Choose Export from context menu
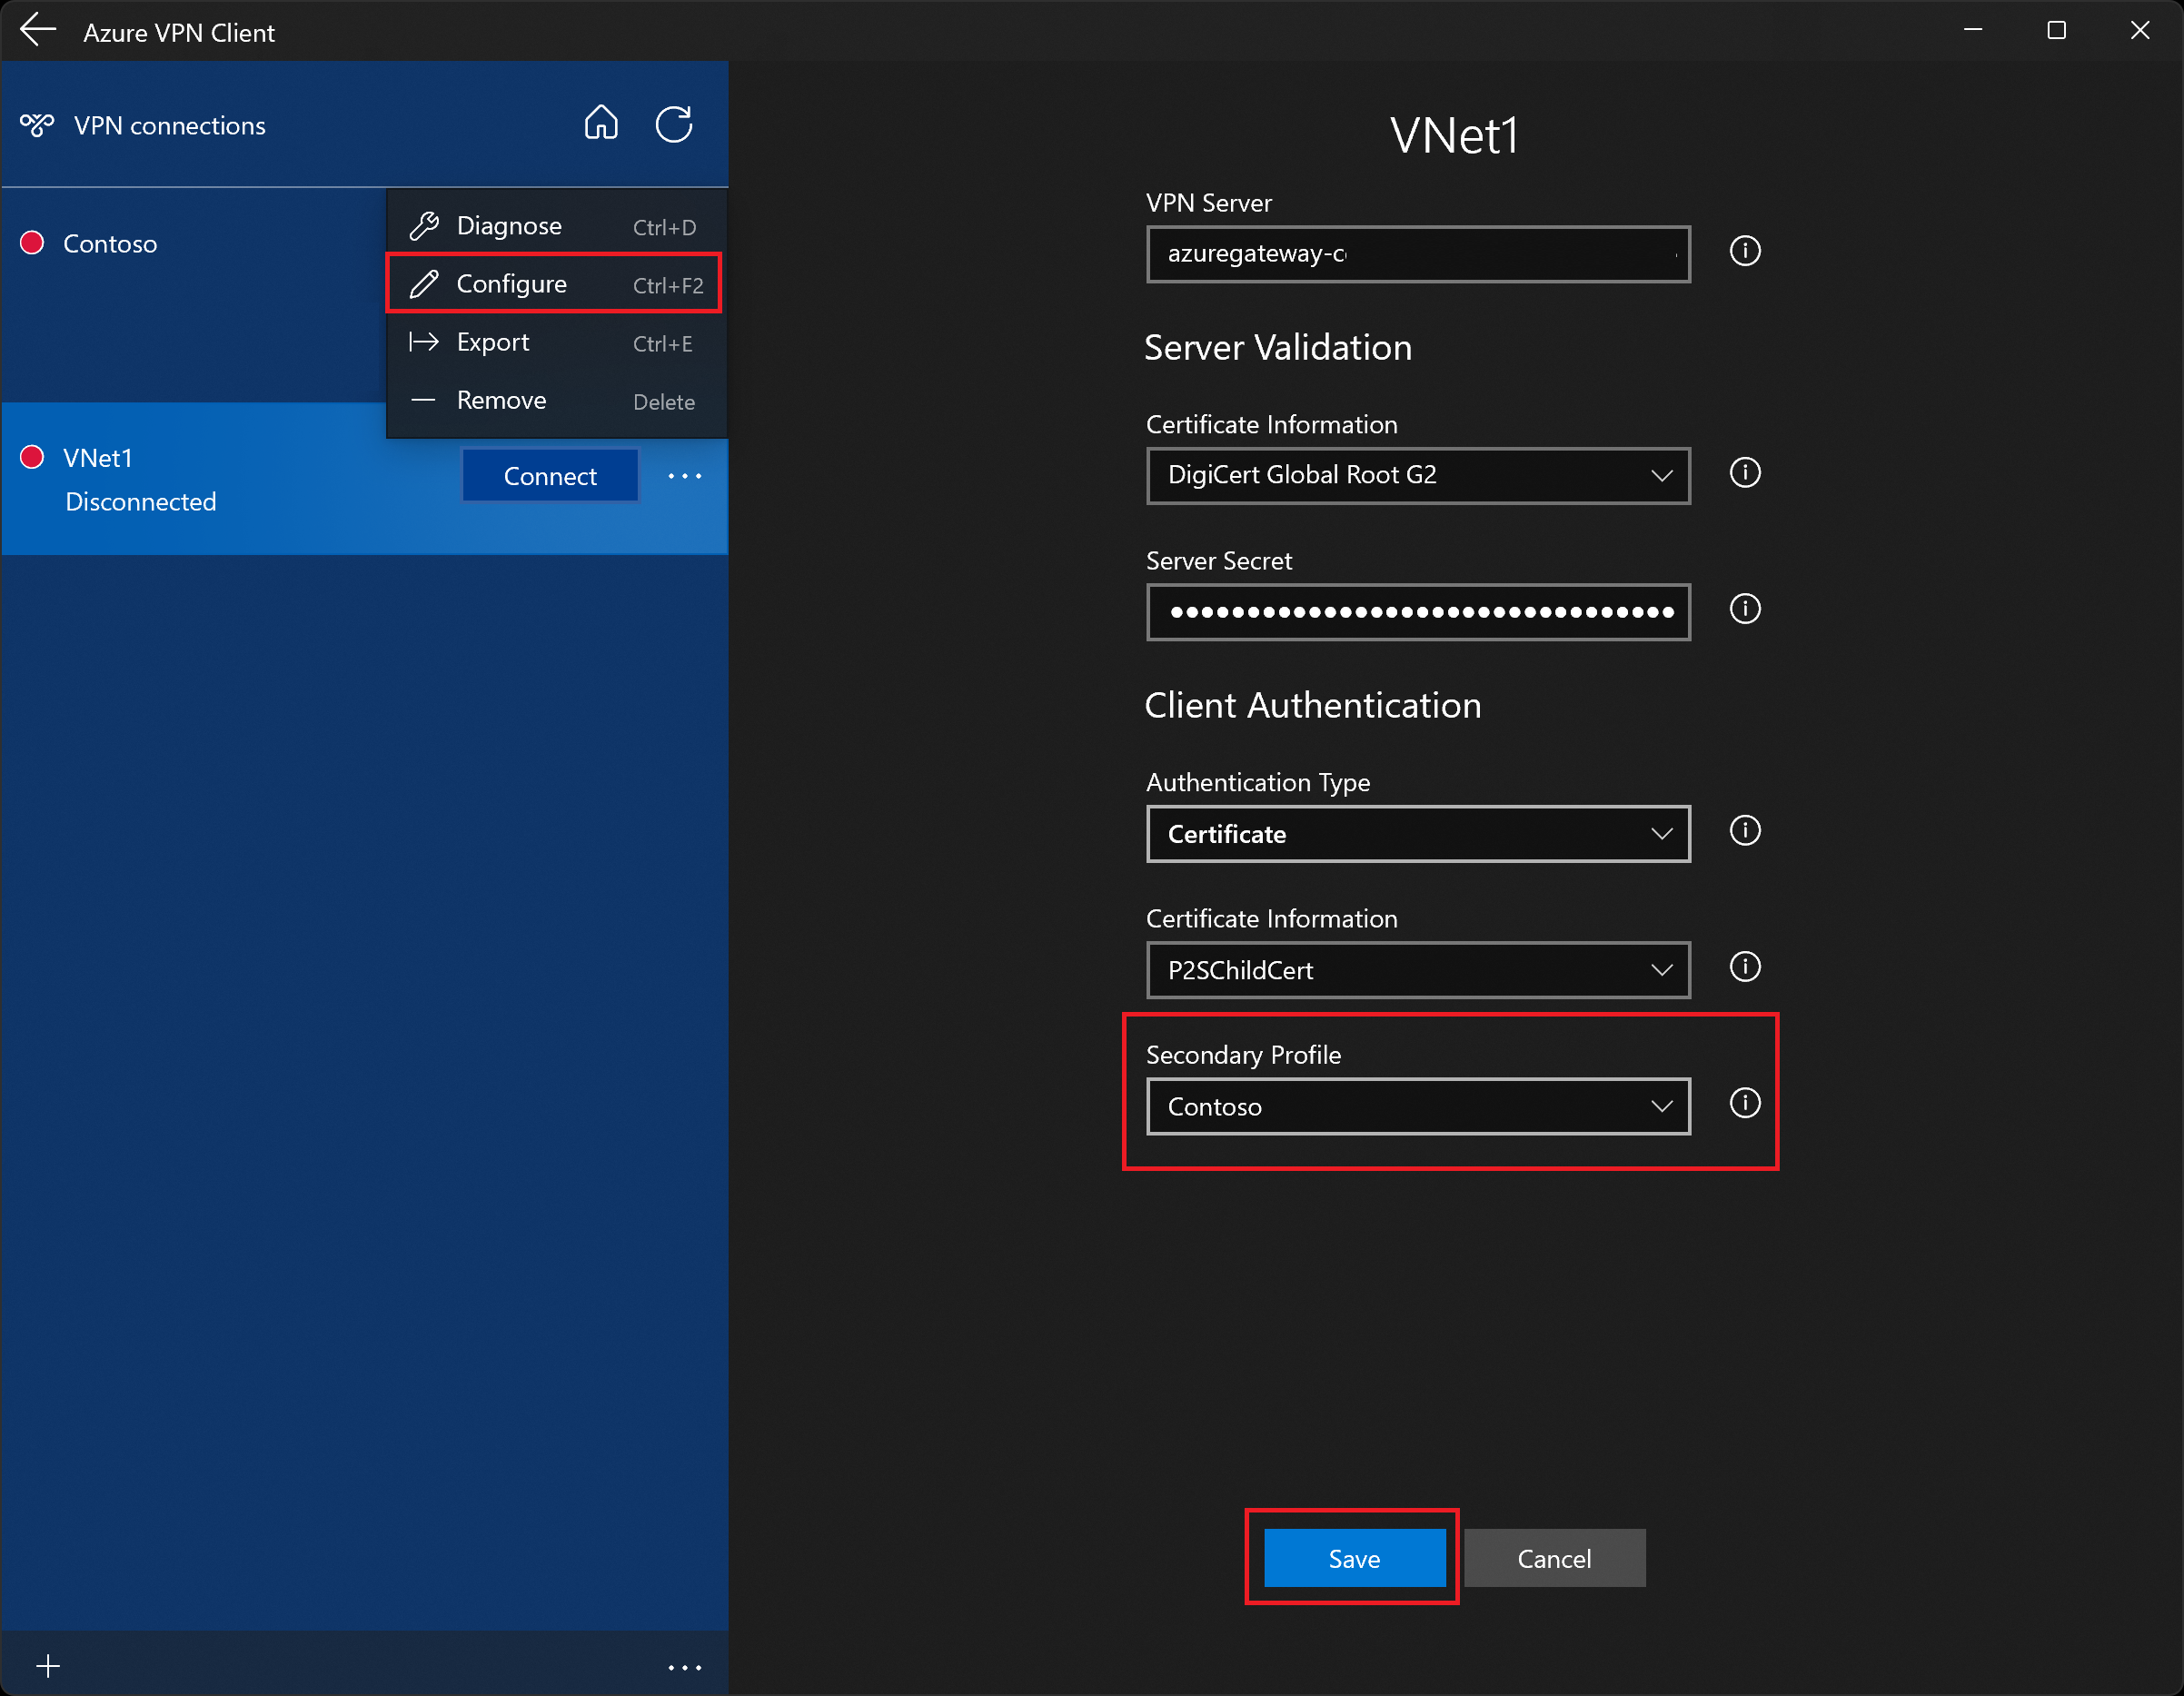This screenshot has height=1696, width=2184. click(x=556, y=342)
